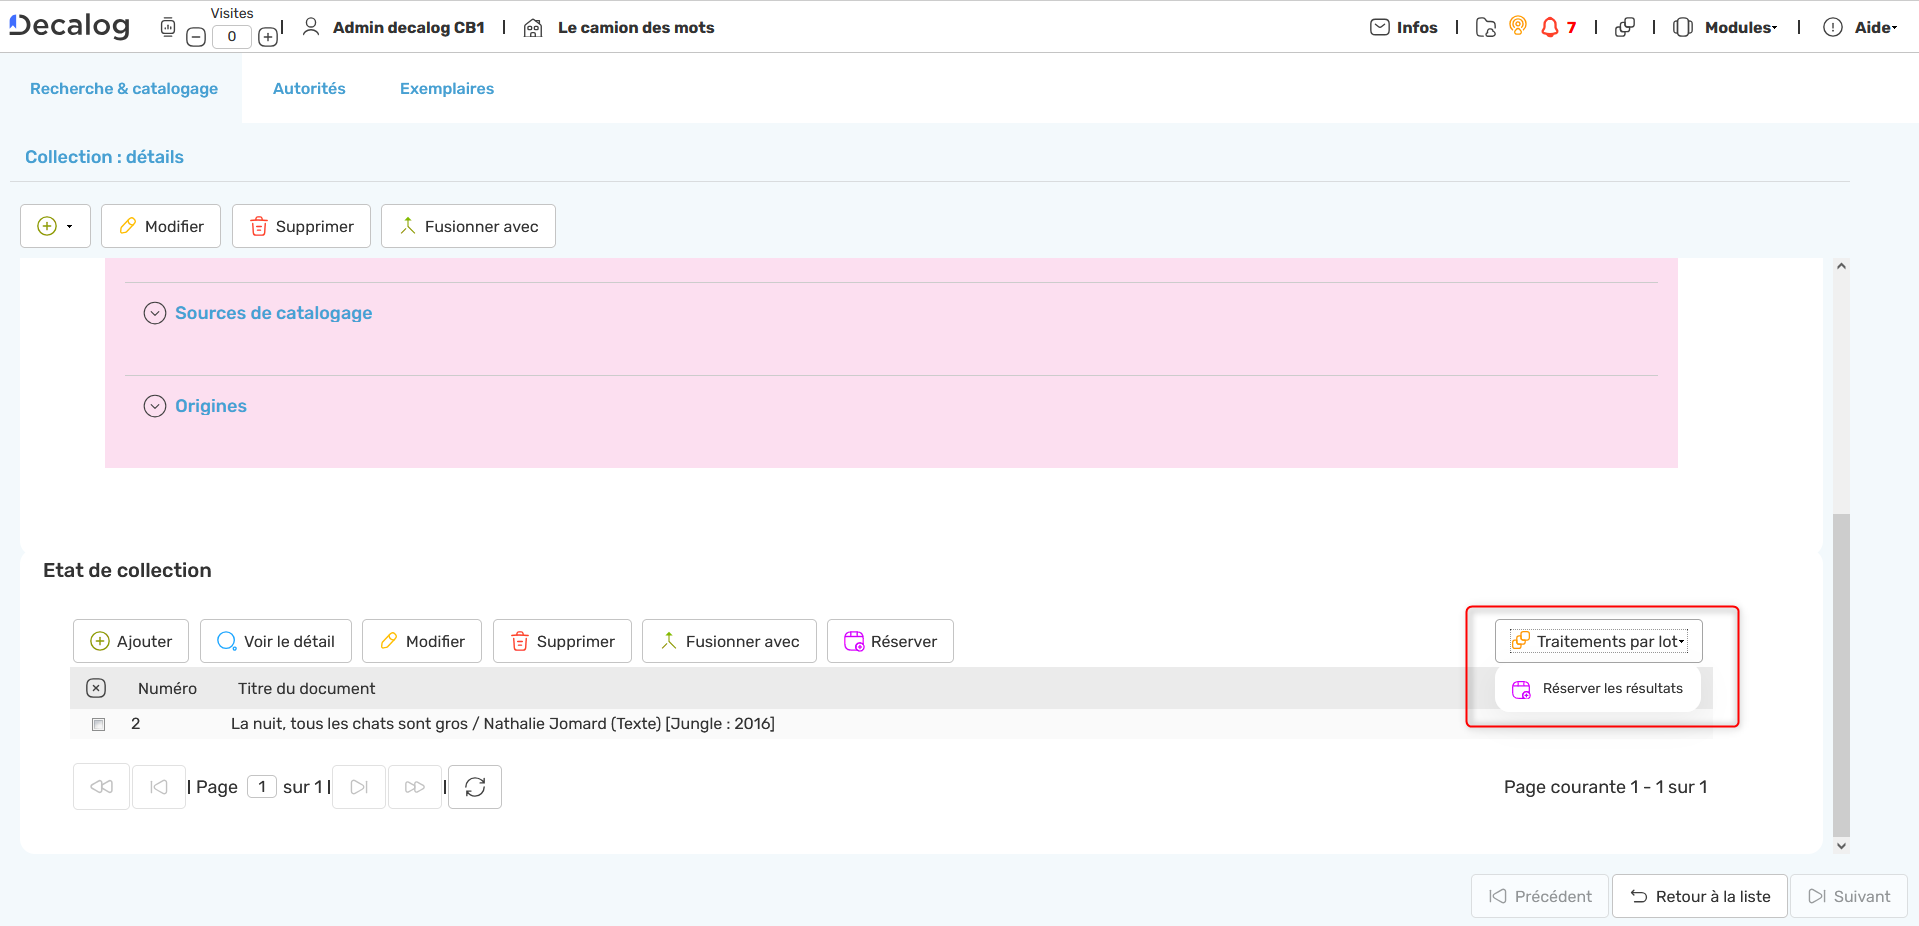The width and height of the screenshot is (1919, 926).
Task: Open the Infos mail icon
Action: (x=1380, y=27)
